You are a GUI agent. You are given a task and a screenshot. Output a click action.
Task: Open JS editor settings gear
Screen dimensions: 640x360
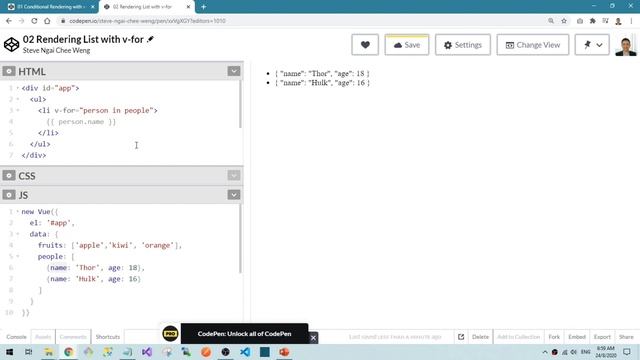[9, 195]
